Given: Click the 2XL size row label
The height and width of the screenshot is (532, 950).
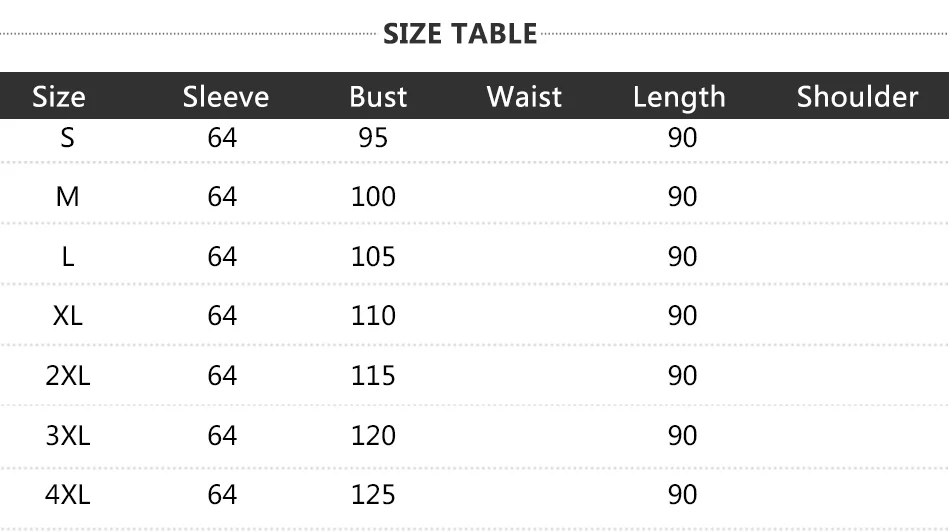Looking at the screenshot, I should pos(67,376).
